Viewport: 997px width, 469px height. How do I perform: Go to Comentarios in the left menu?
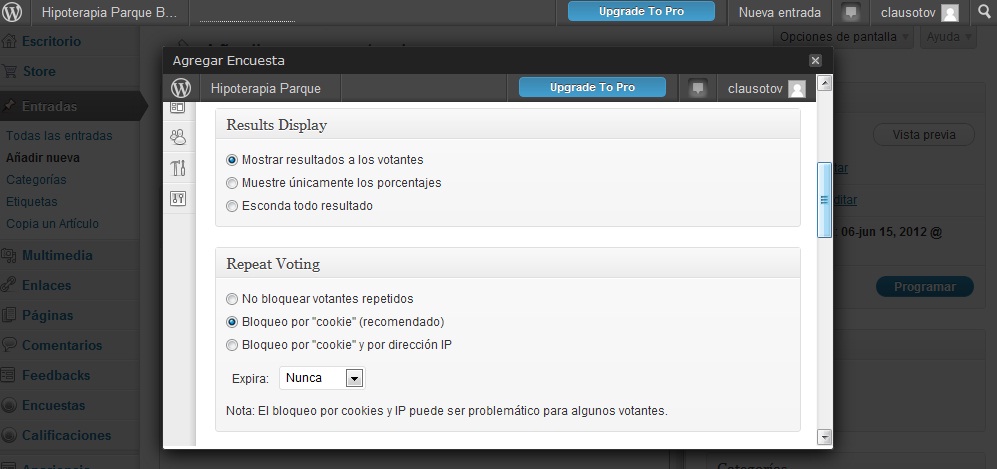[x=62, y=345]
